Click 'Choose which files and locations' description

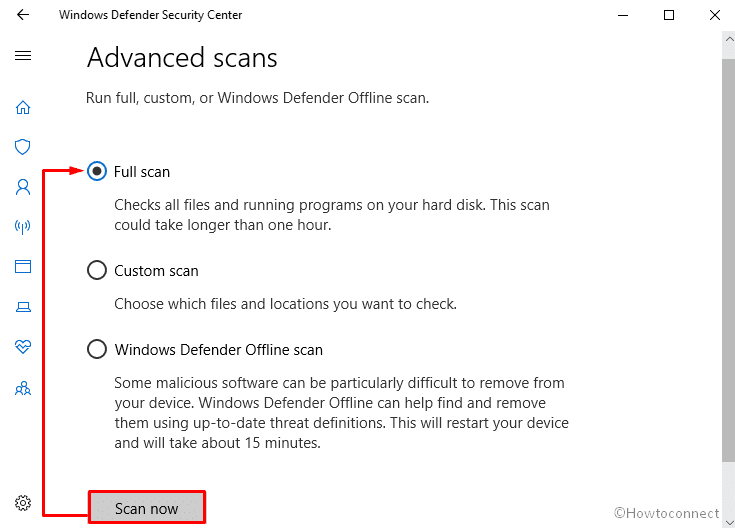285,304
